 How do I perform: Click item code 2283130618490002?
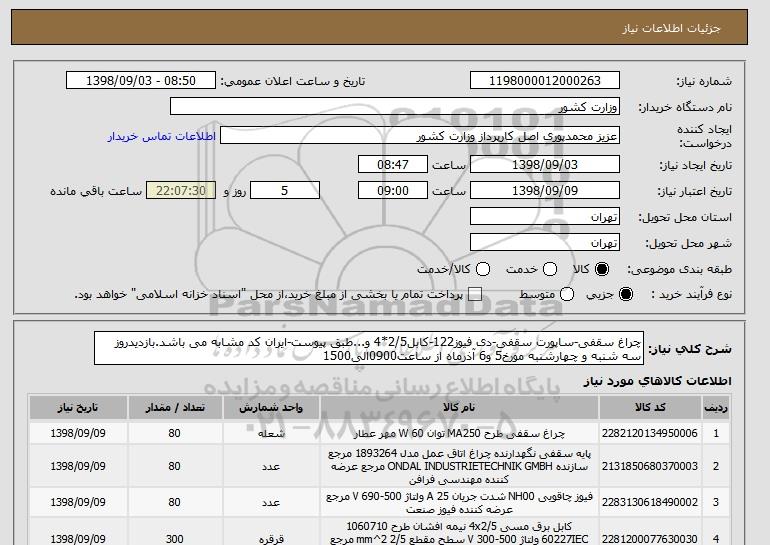click(x=650, y=502)
